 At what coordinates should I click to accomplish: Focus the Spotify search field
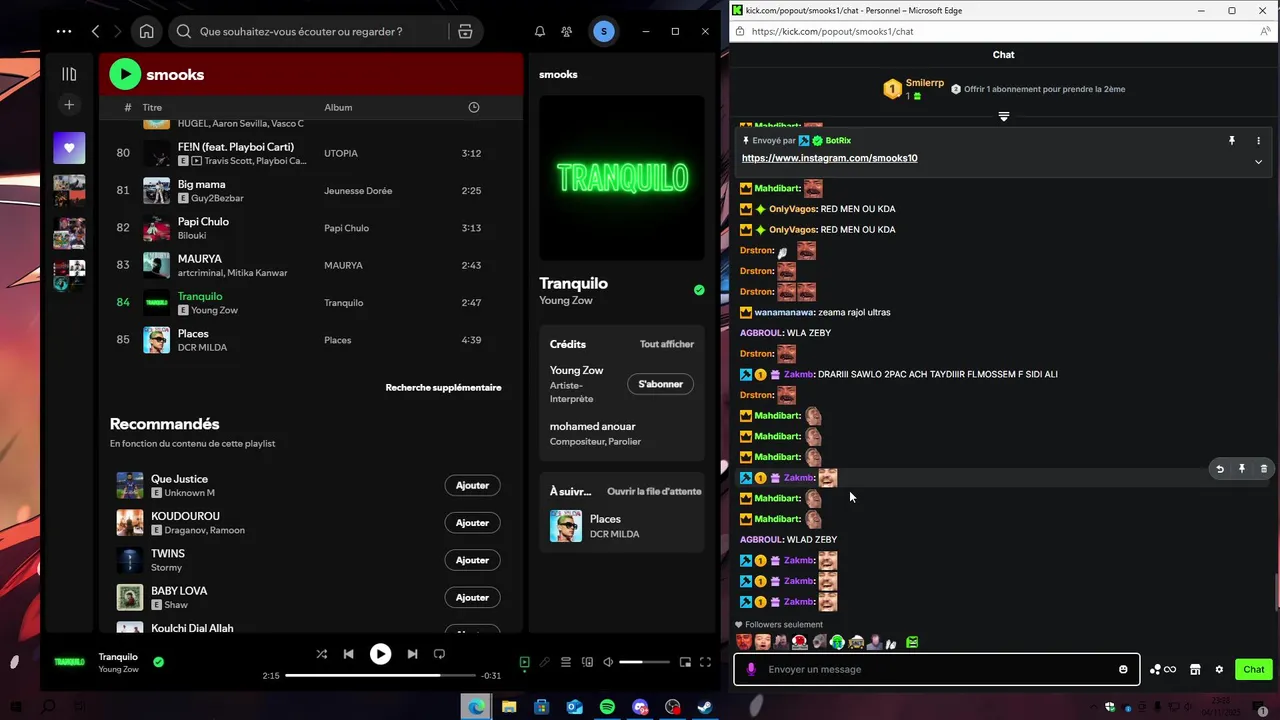(308, 31)
